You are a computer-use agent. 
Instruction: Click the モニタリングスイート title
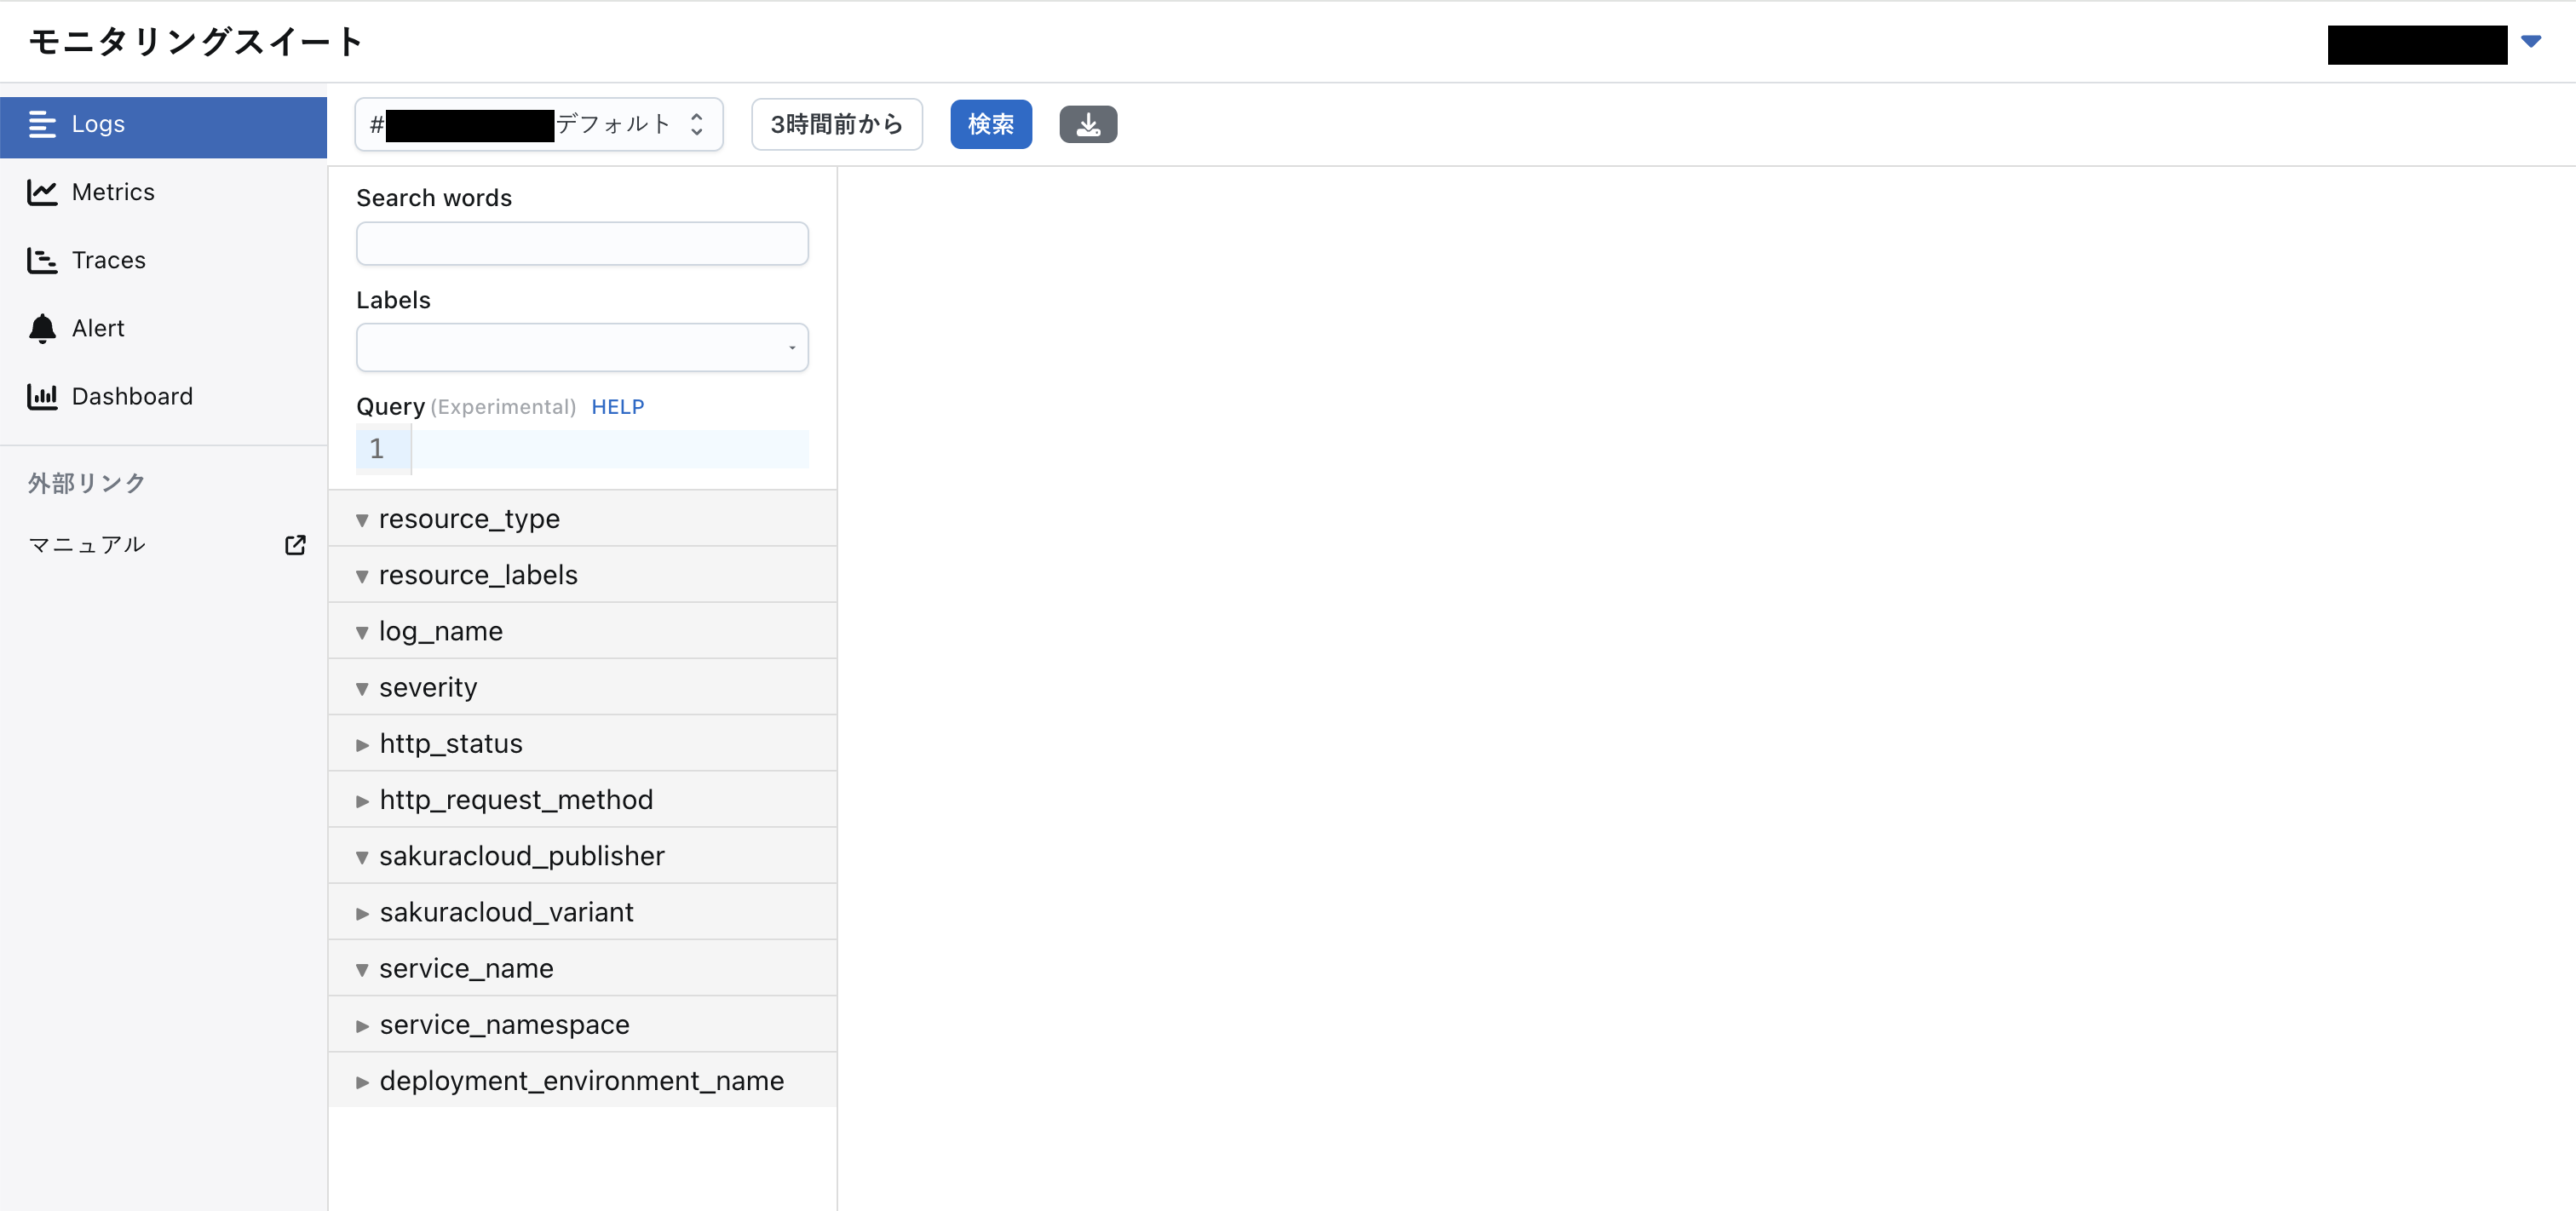[196, 42]
